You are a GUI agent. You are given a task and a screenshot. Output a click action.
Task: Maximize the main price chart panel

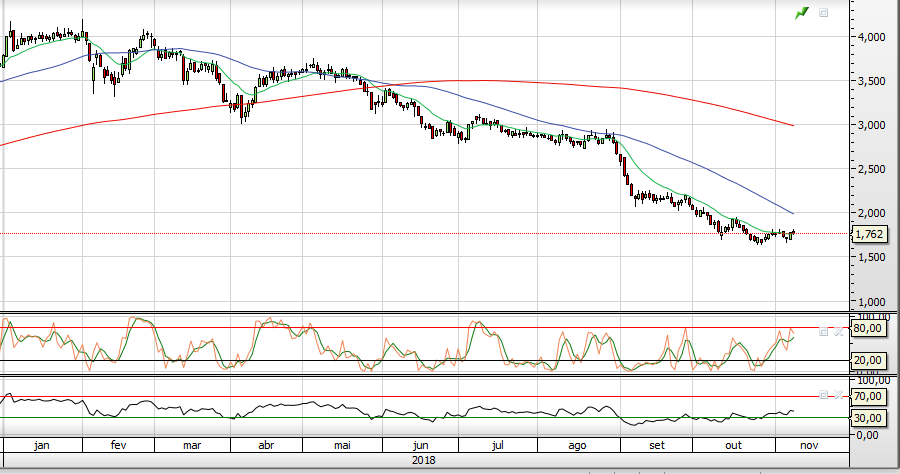[824, 13]
